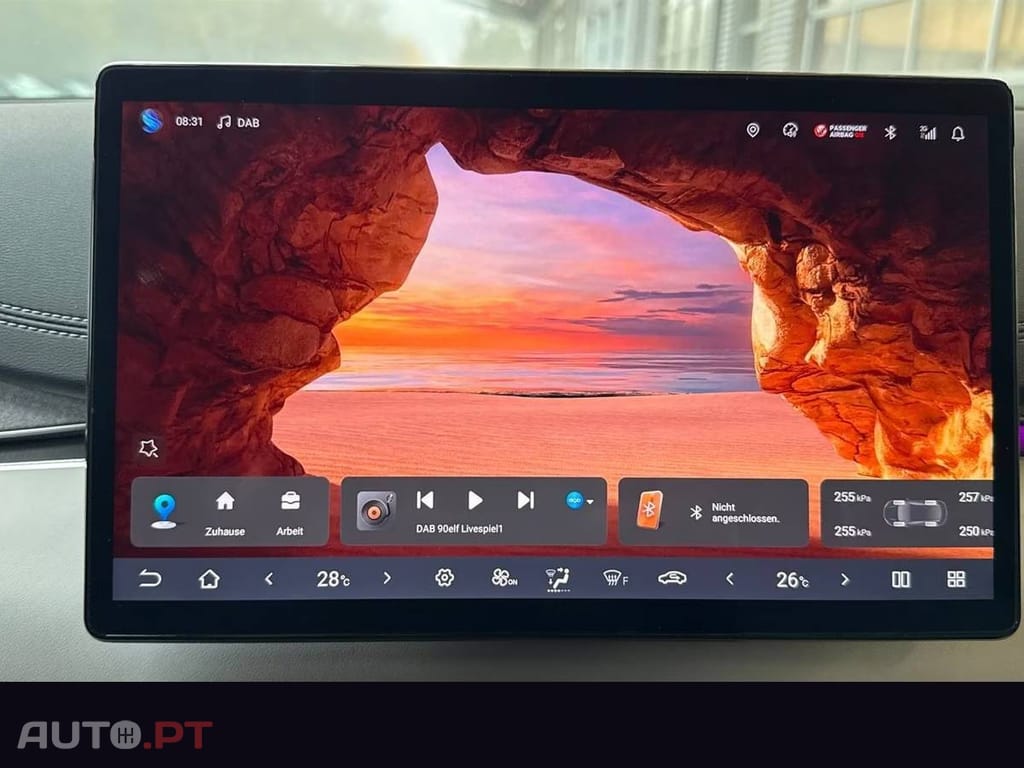Tap the location pin status icon
The image size is (1024, 768).
pyautogui.click(x=752, y=130)
